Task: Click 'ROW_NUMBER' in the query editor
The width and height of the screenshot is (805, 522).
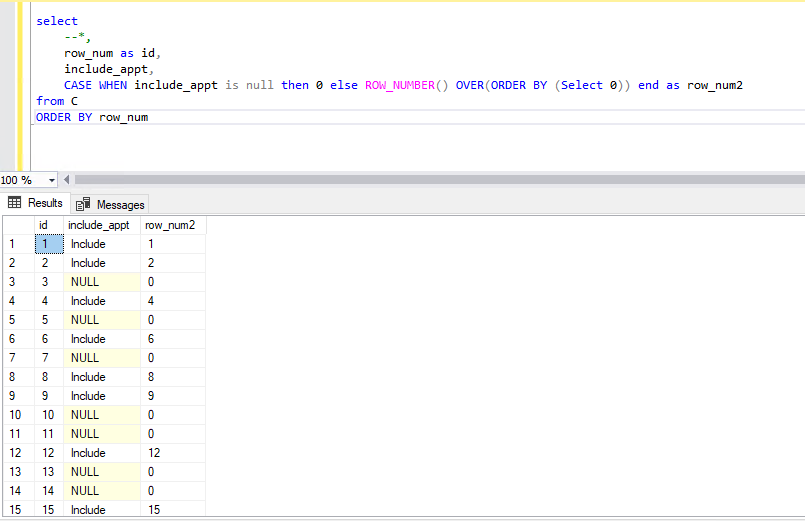Action: pyautogui.click(x=400, y=85)
